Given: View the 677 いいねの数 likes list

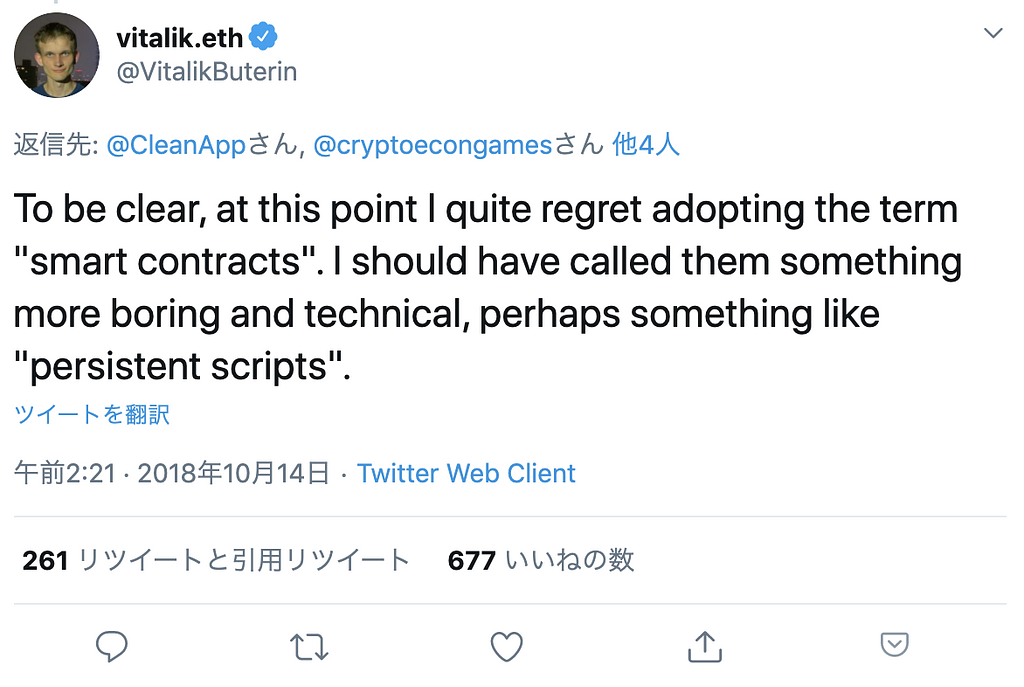Looking at the screenshot, I should coord(541,560).
